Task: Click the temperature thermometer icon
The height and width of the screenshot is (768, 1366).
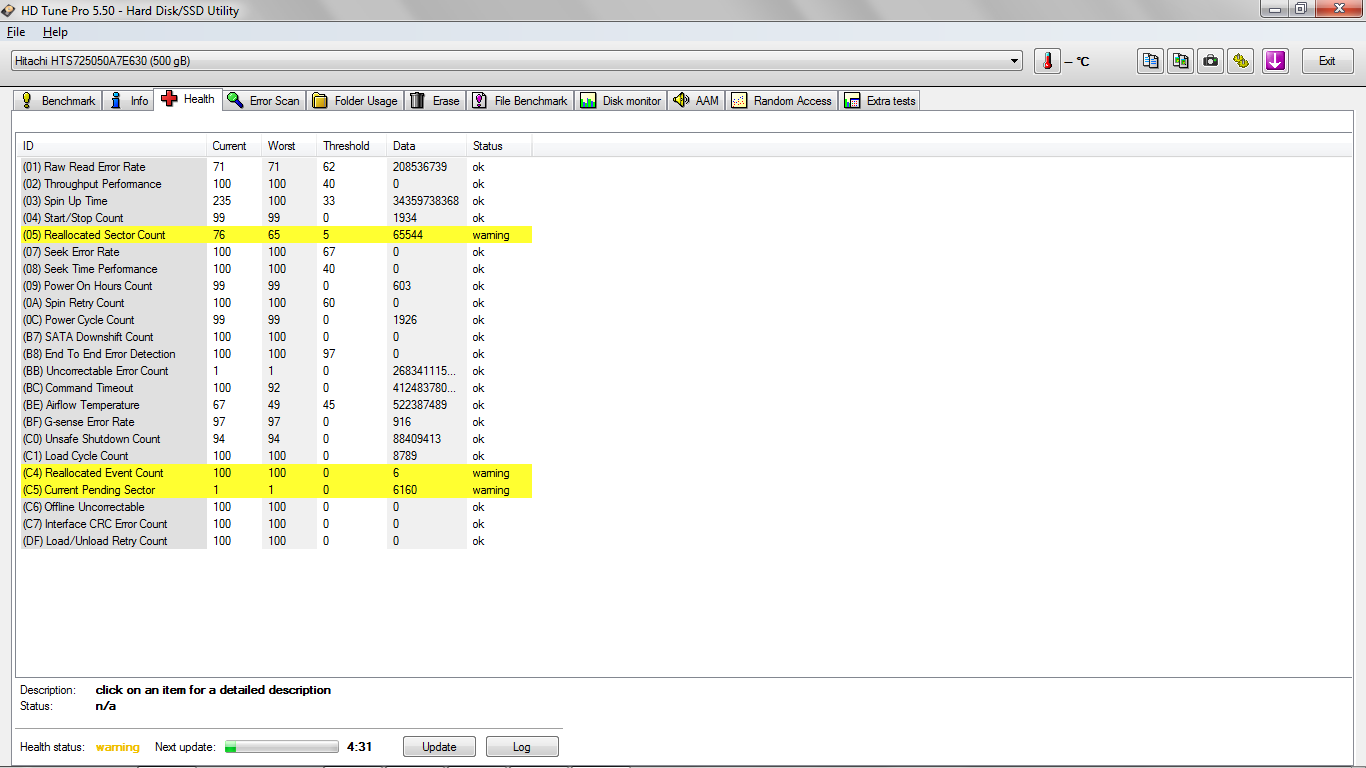Action: tap(1047, 61)
